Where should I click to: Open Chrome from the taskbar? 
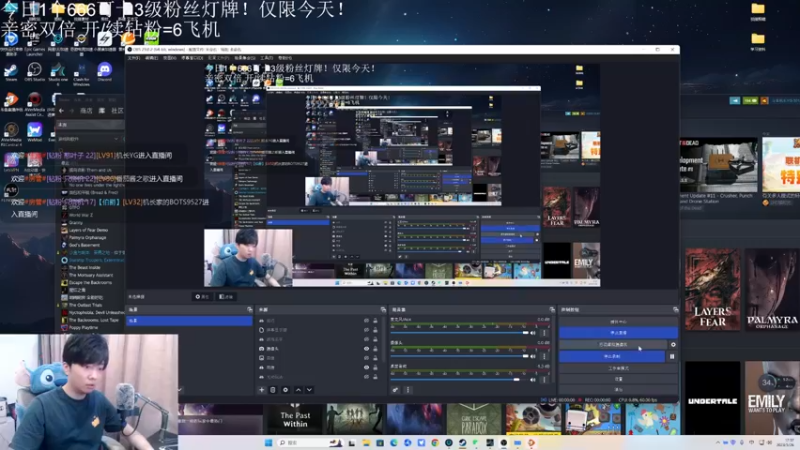point(435,443)
